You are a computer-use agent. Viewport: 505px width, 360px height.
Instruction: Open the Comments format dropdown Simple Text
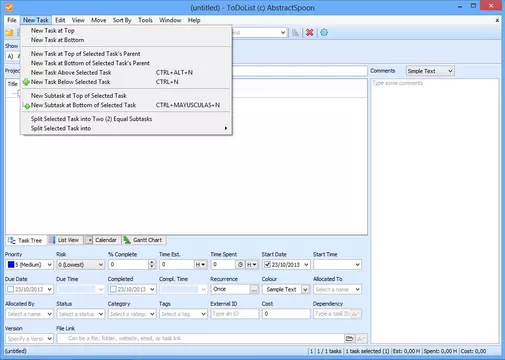point(430,71)
